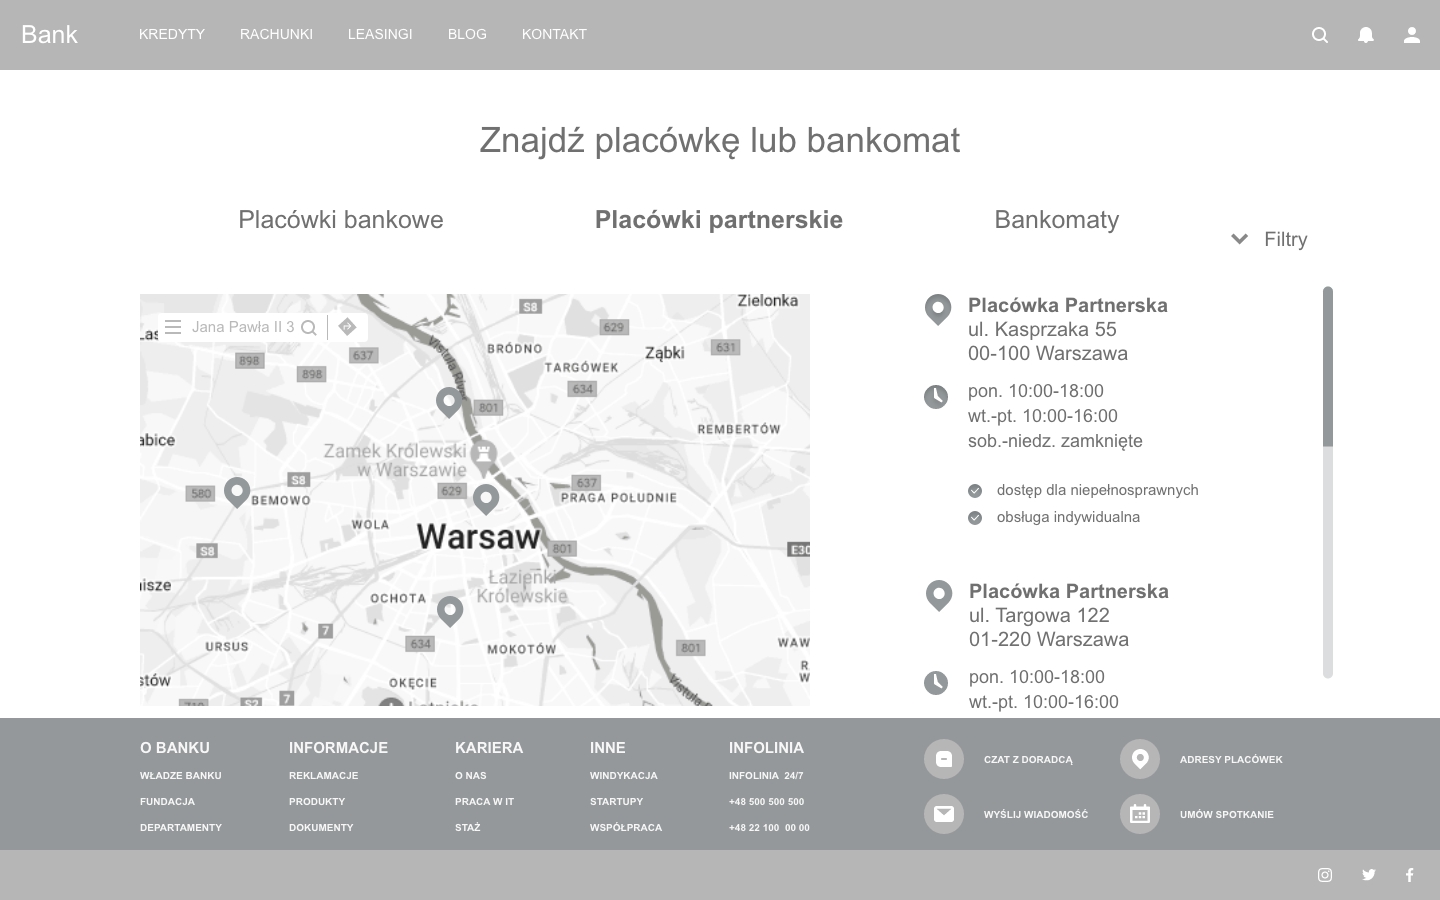This screenshot has height=900, width=1440.
Task: Open the Twitter icon in footer
Action: [1368, 875]
